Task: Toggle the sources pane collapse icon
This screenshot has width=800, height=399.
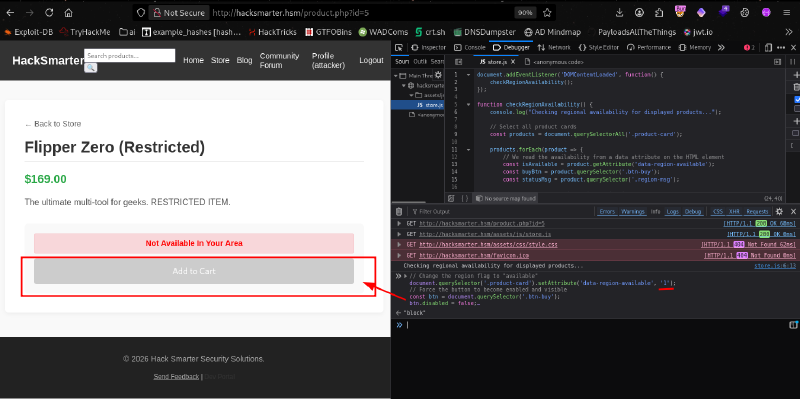Action: coord(458,62)
